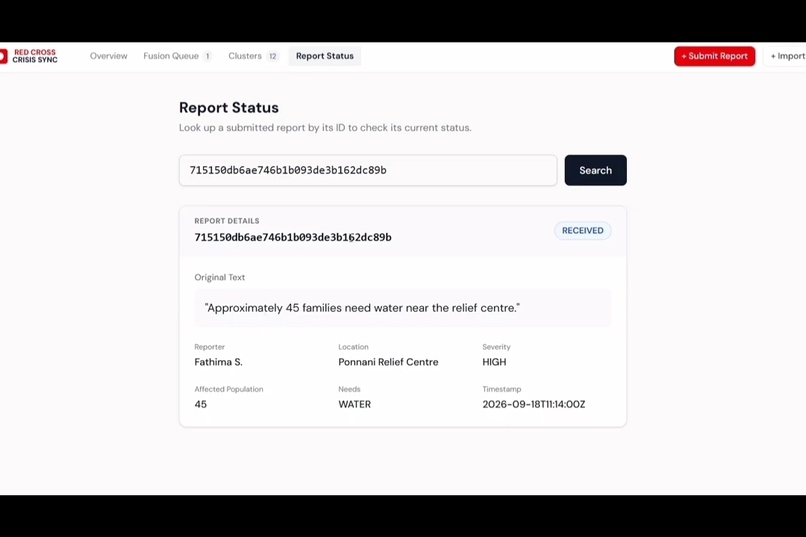Click the Clusters count badge 12
This screenshot has height=537, width=806.
coord(272,56)
